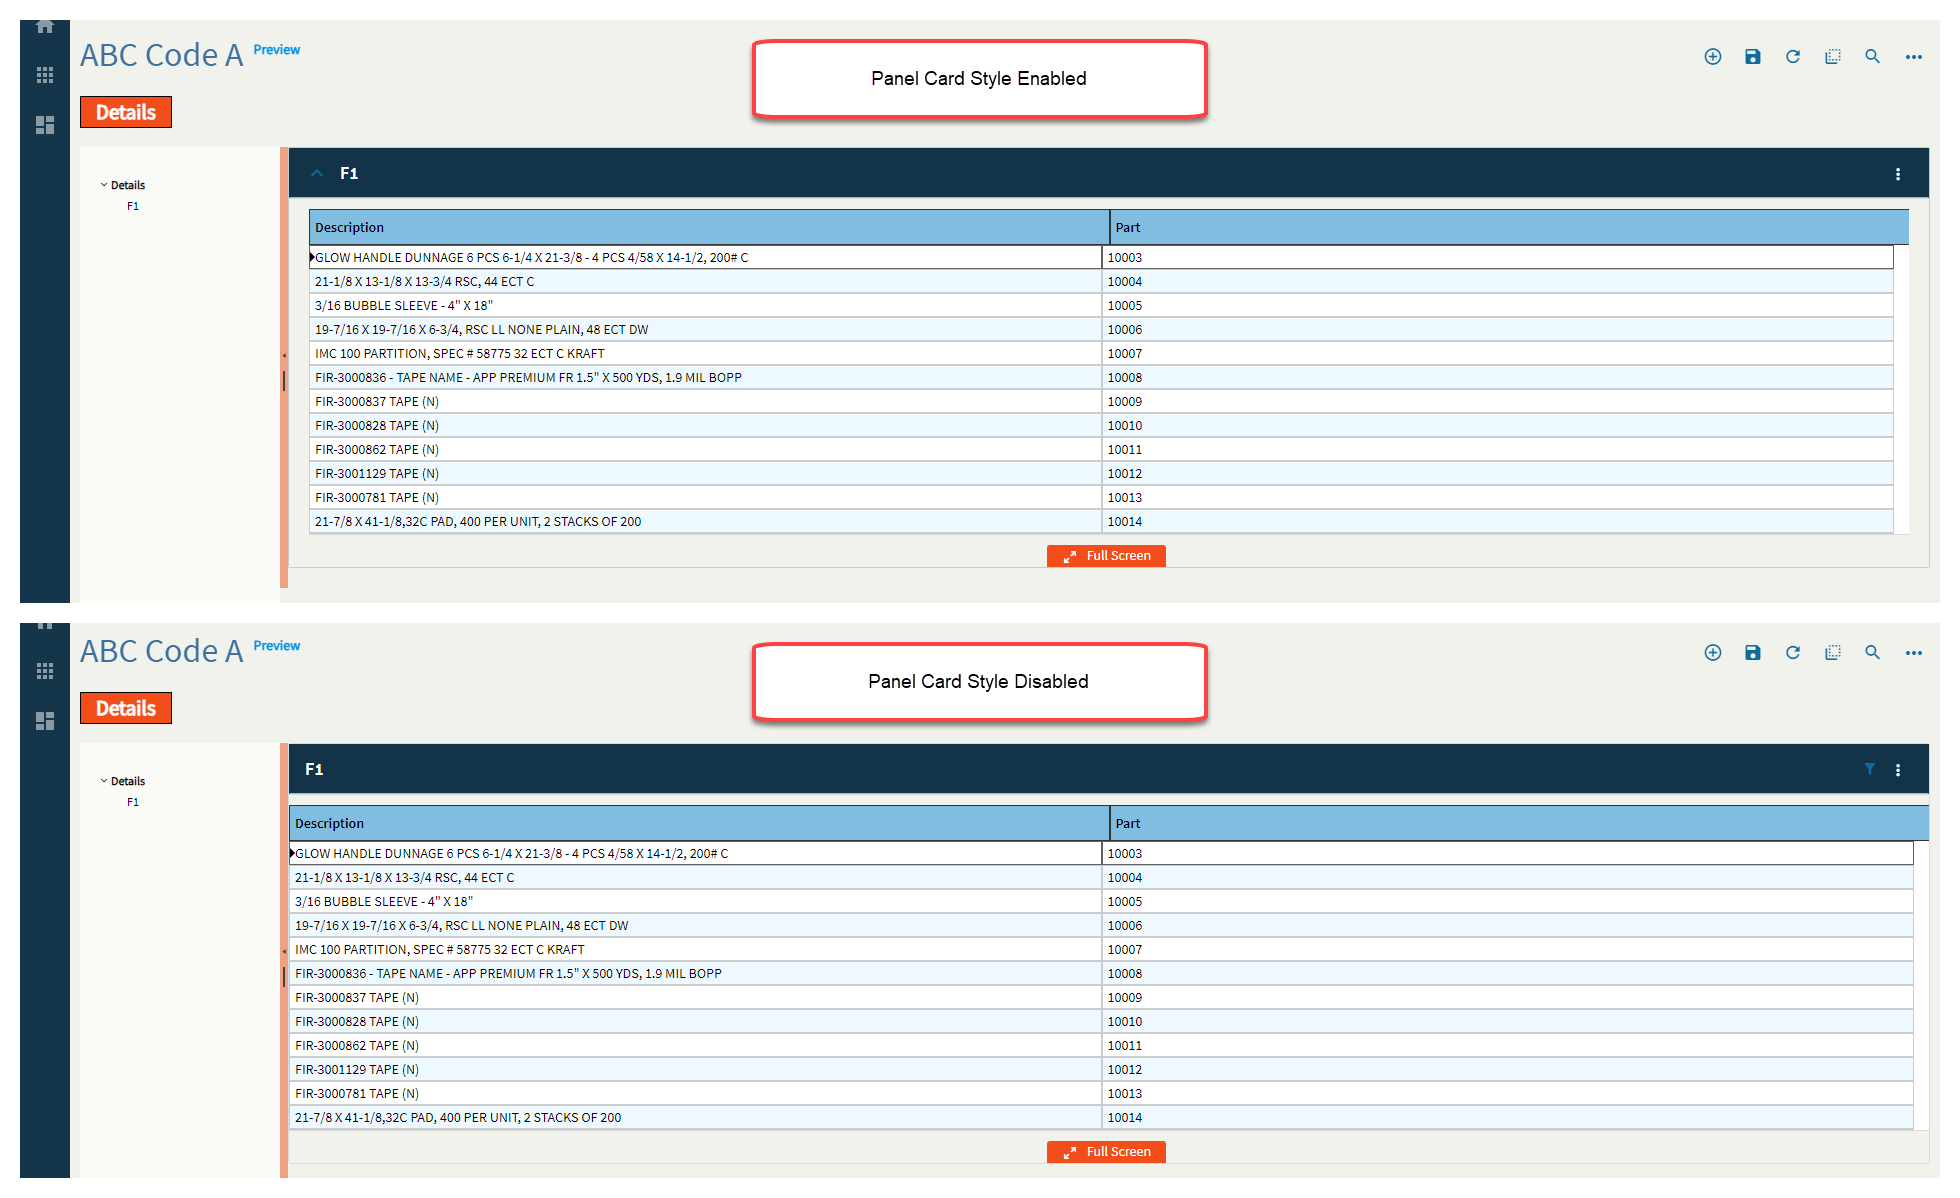The height and width of the screenshot is (1198, 1960).
Task: Open the F1 panel kebab menu in disabled-style panel
Action: [x=1898, y=770]
